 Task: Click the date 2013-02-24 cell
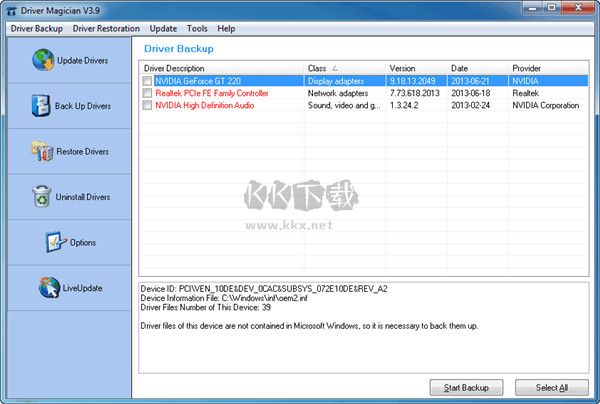(471, 105)
